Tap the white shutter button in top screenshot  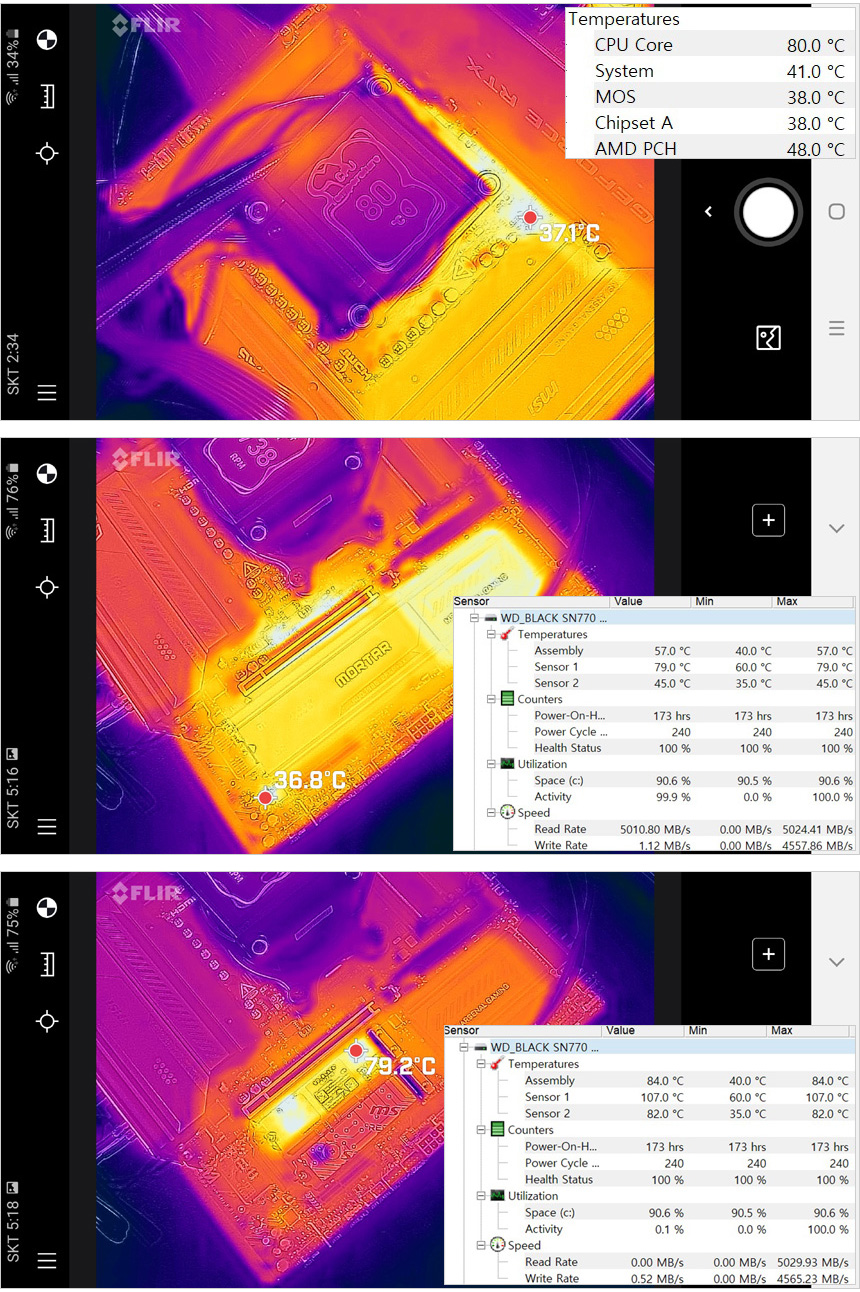[x=768, y=212]
